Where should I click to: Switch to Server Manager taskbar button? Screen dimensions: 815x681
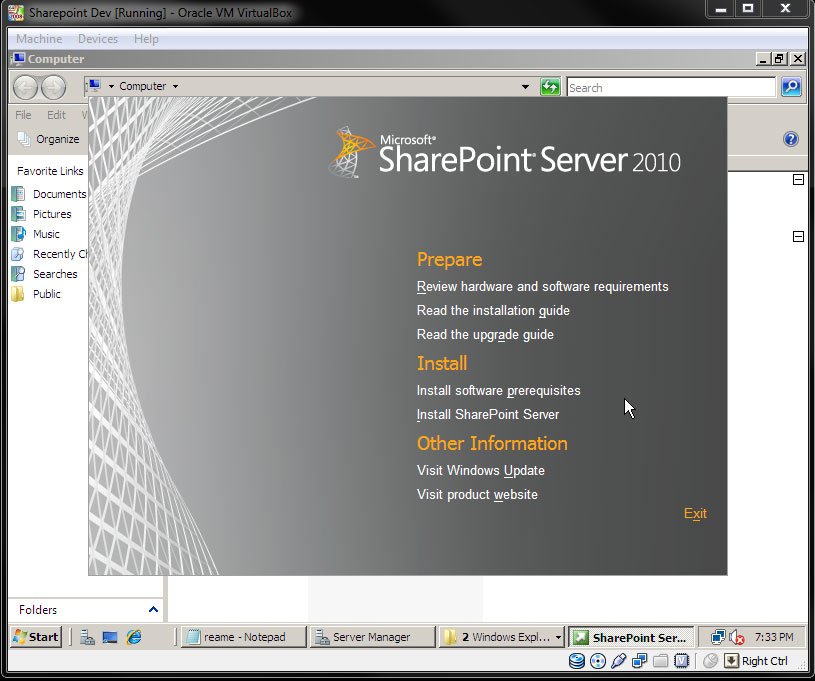[372, 637]
